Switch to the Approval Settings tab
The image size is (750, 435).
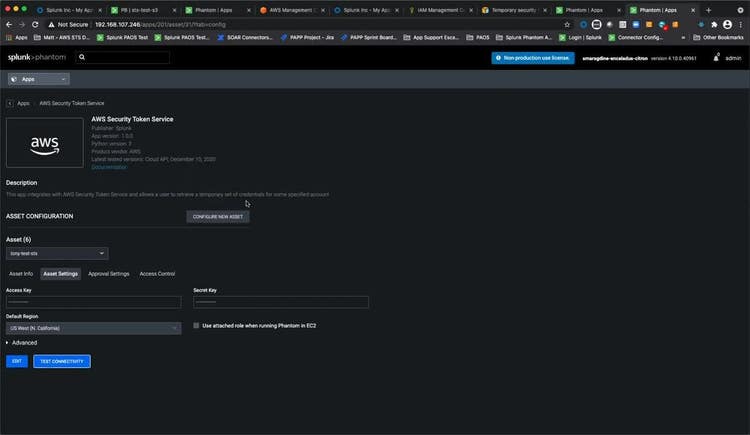click(108, 273)
